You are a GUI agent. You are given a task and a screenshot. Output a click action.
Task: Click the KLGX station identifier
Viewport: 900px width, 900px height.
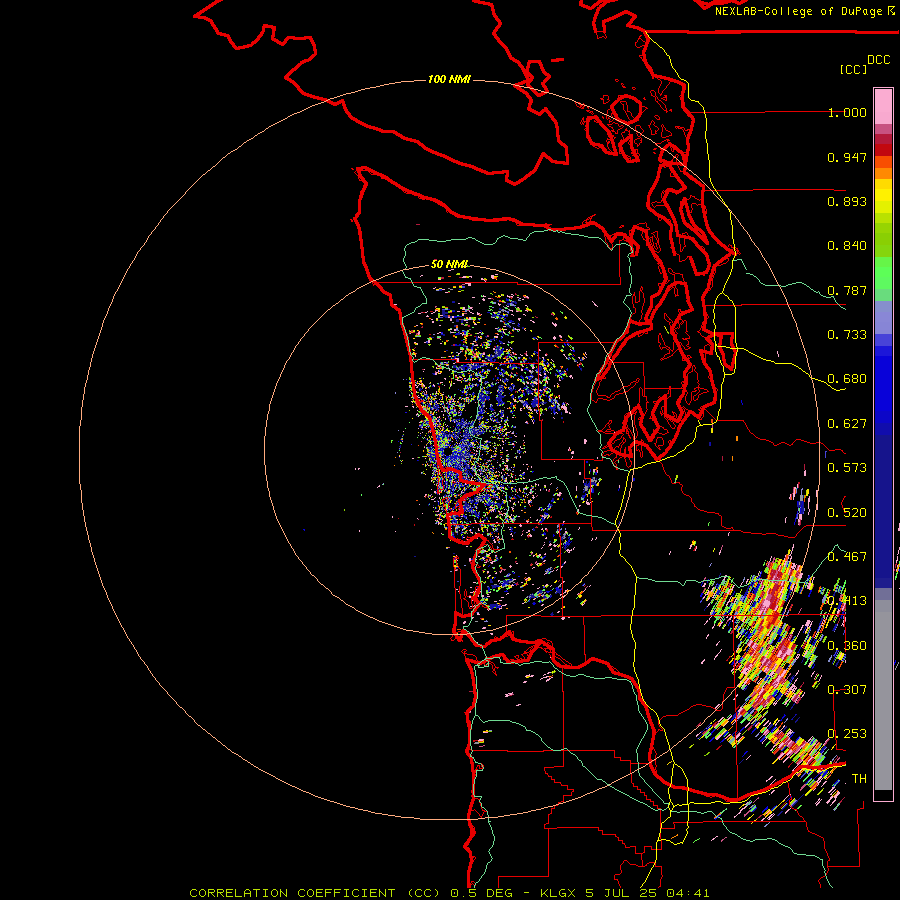point(557,893)
